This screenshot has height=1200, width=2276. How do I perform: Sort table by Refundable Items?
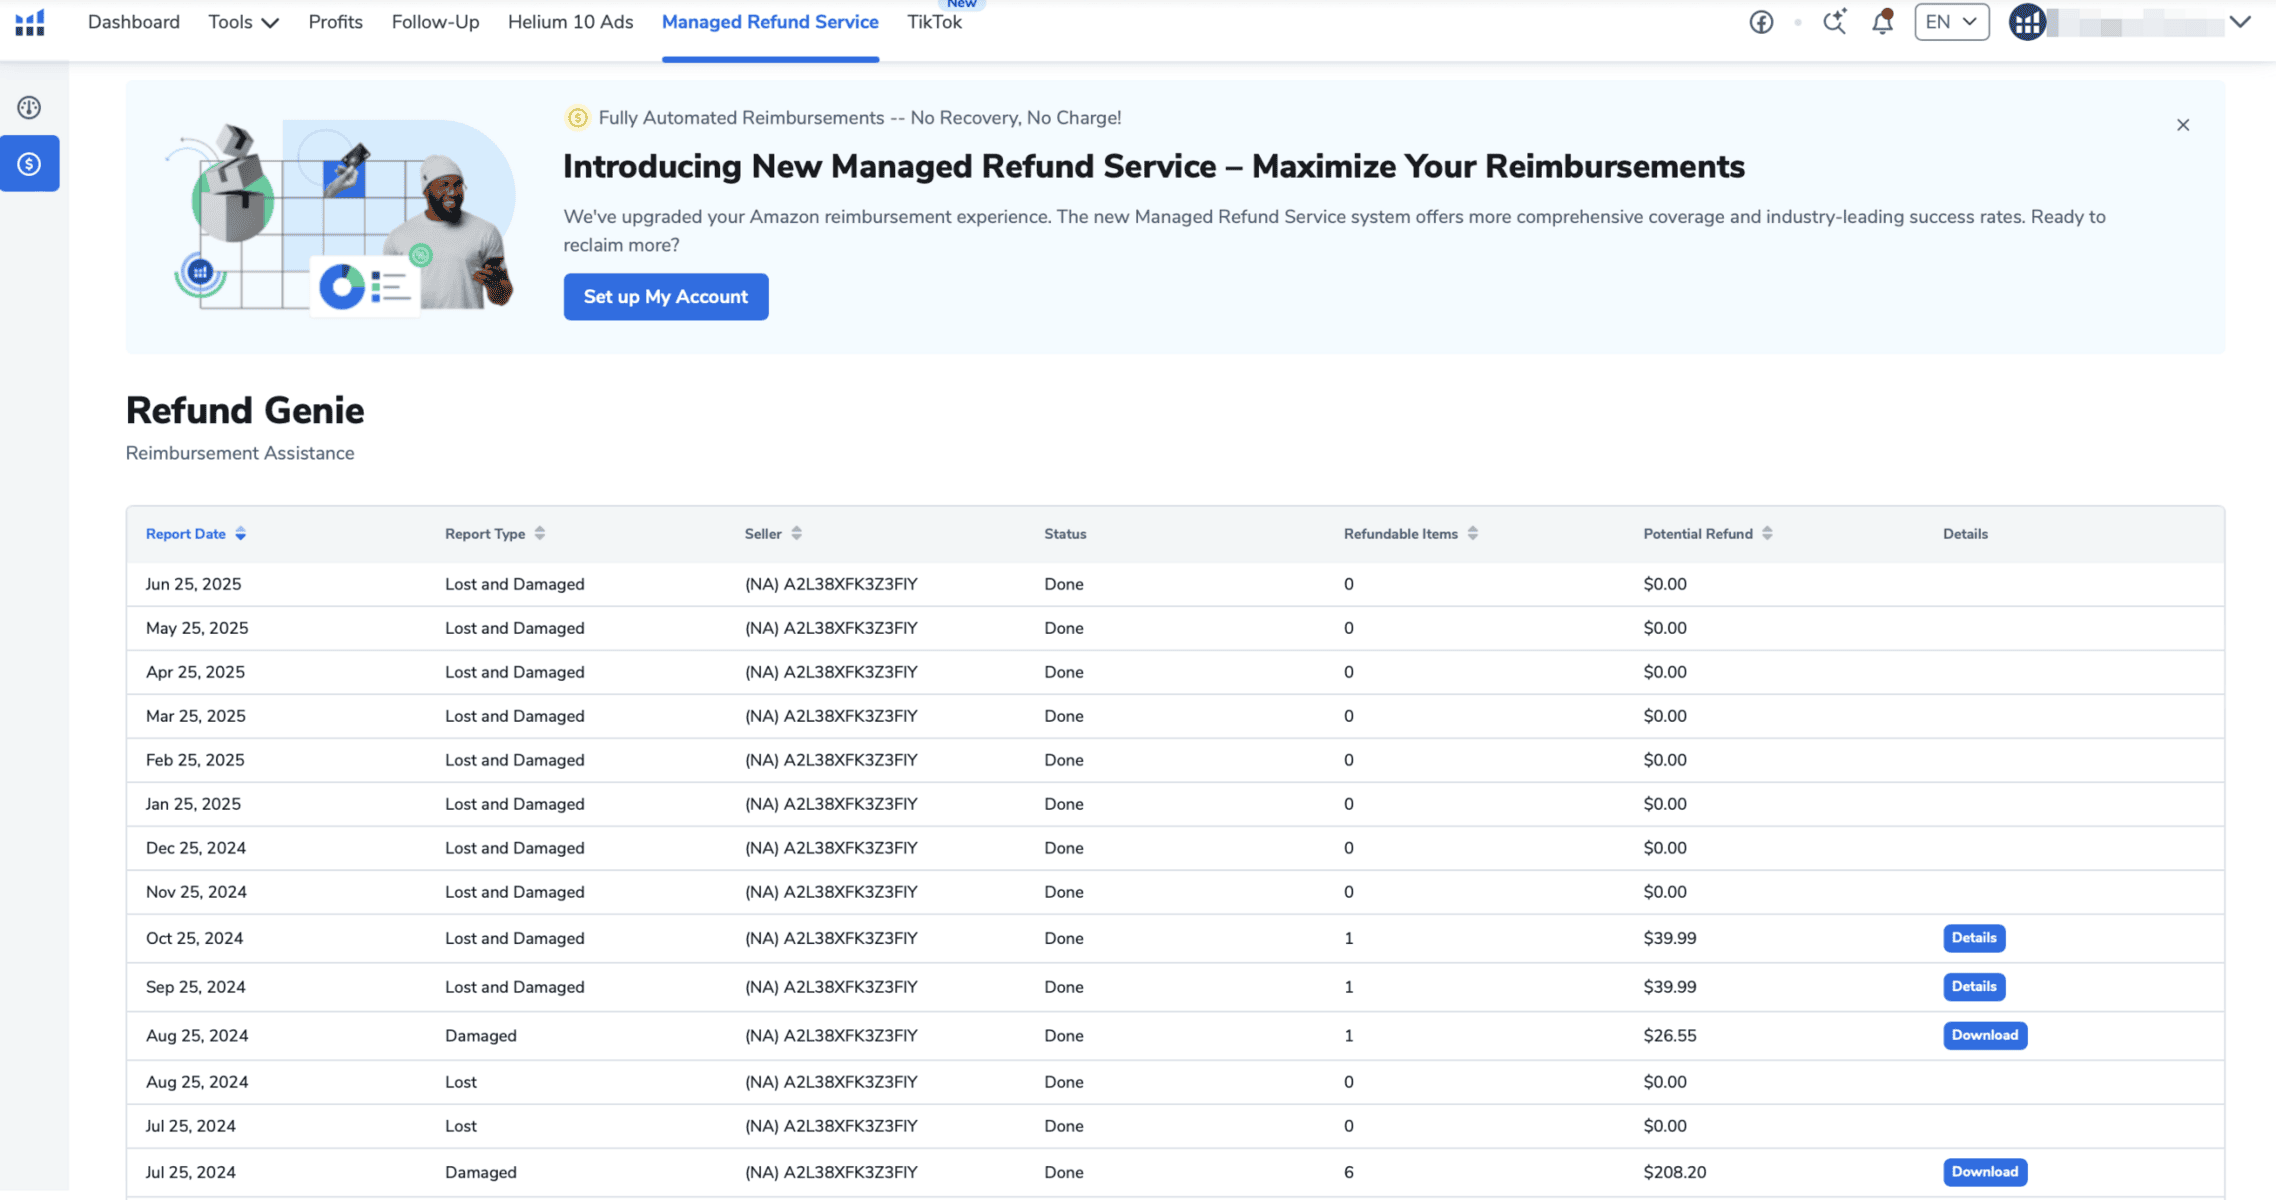click(x=1410, y=534)
